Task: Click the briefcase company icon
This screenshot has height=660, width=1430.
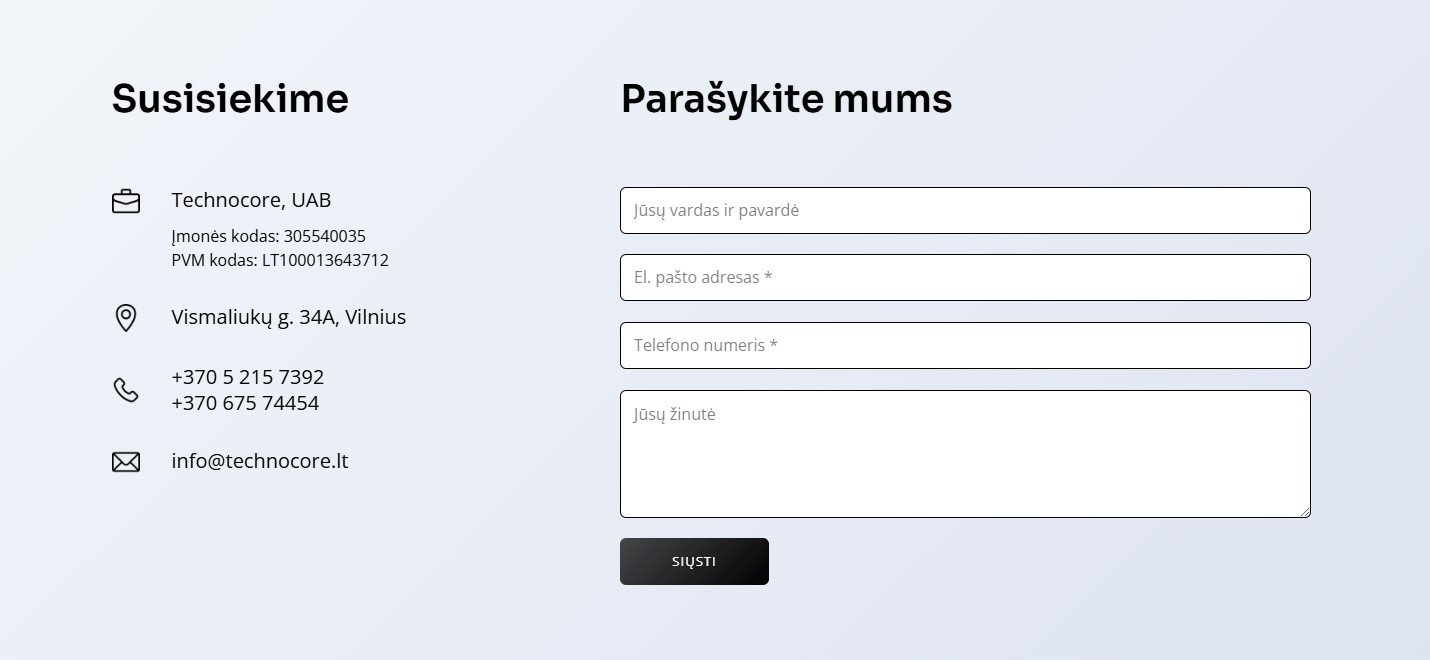Action: click(x=126, y=201)
